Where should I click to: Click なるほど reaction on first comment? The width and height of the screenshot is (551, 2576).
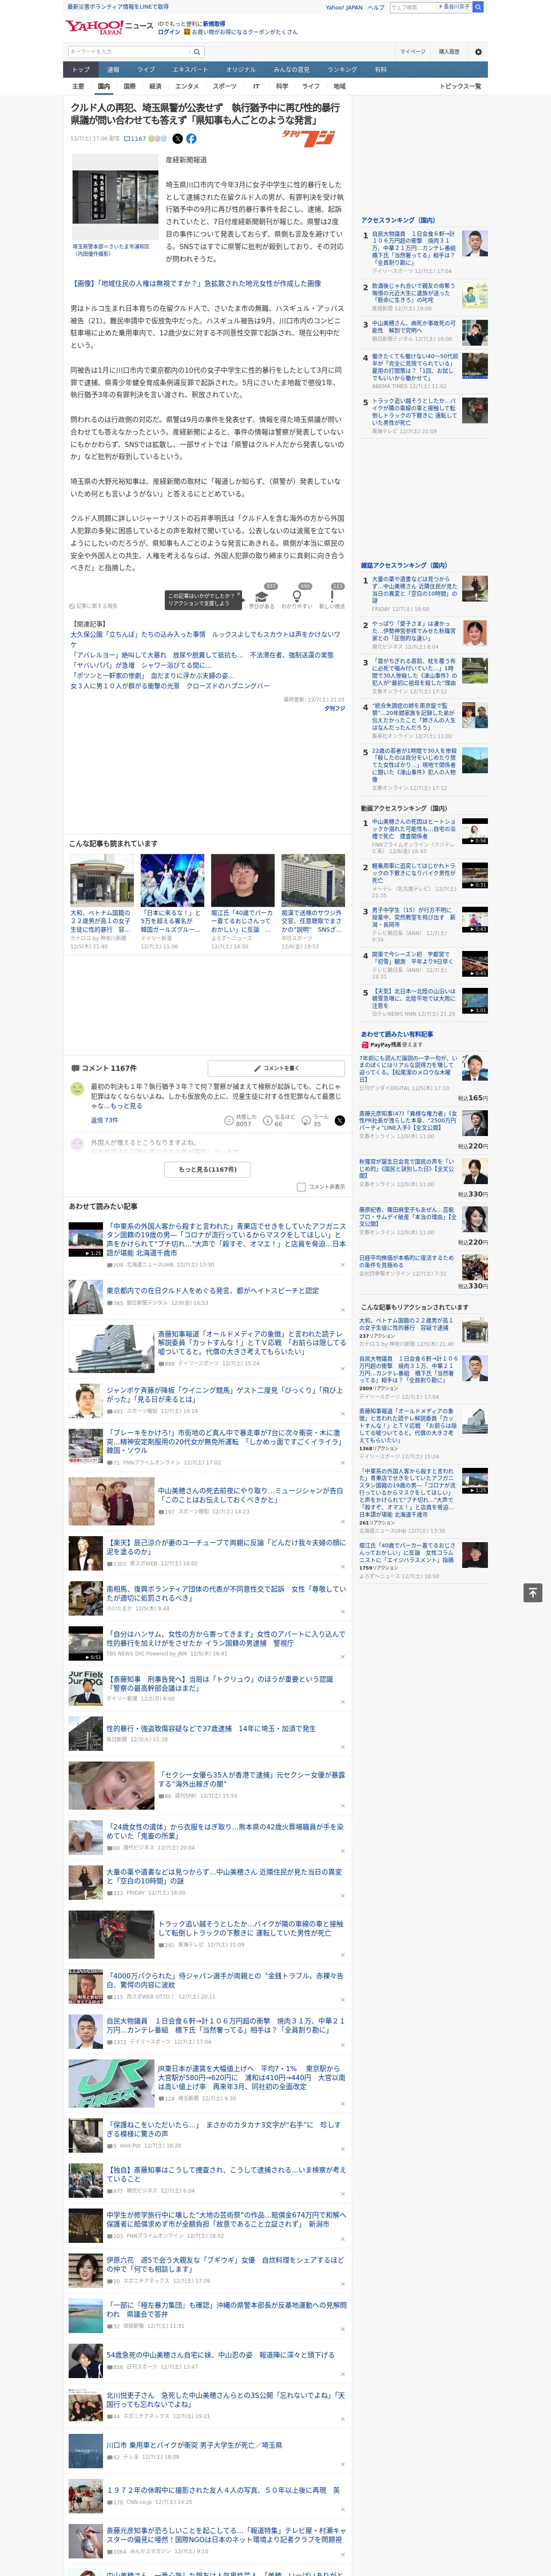[280, 1120]
